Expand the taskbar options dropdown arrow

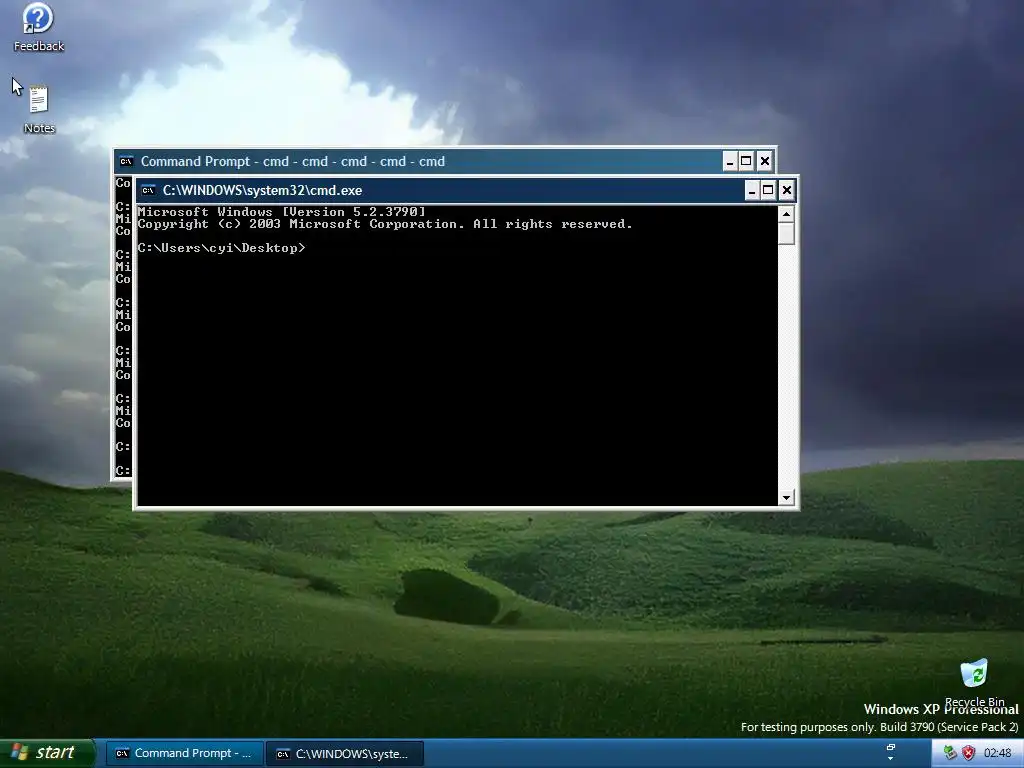[891, 759]
